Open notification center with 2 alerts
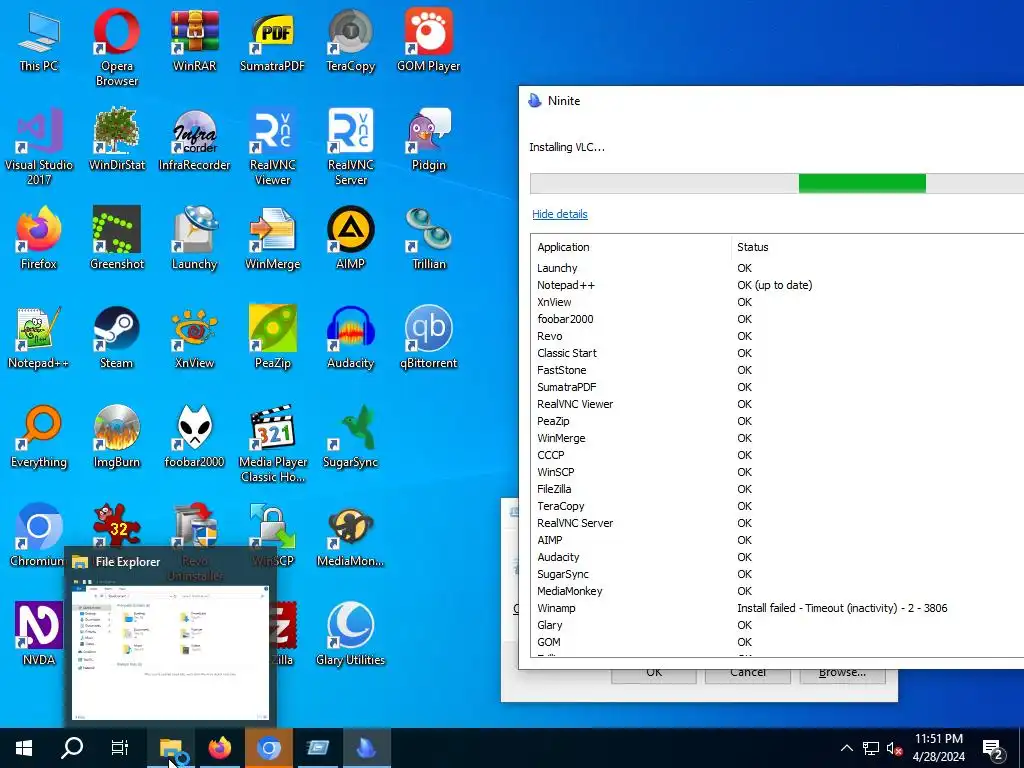Image resolution: width=1024 pixels, height=768 pixels. tap(993, 749)
